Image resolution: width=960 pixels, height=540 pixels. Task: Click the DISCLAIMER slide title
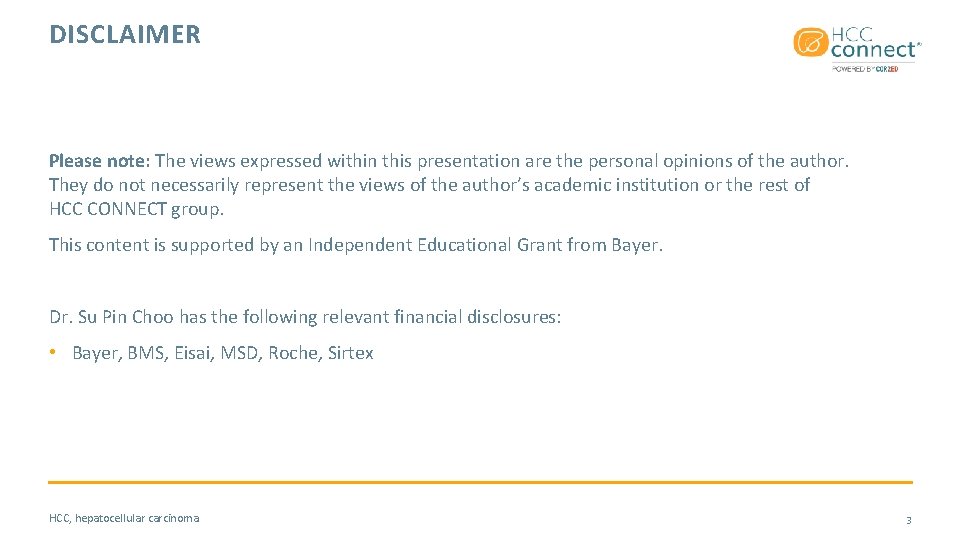click(125, 34)
